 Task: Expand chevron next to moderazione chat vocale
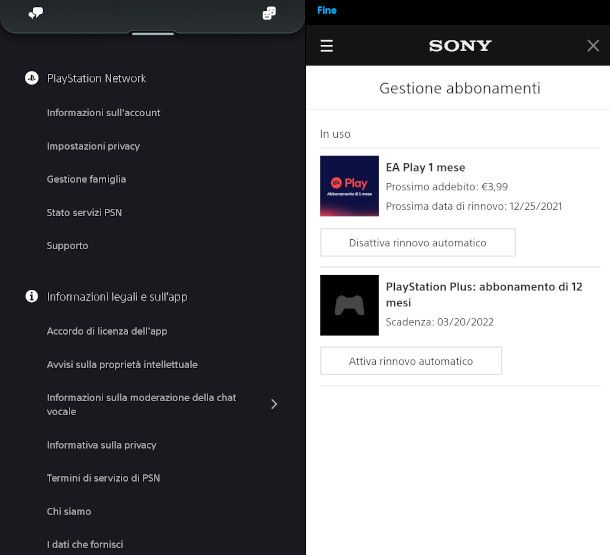(x=274, y=404)
